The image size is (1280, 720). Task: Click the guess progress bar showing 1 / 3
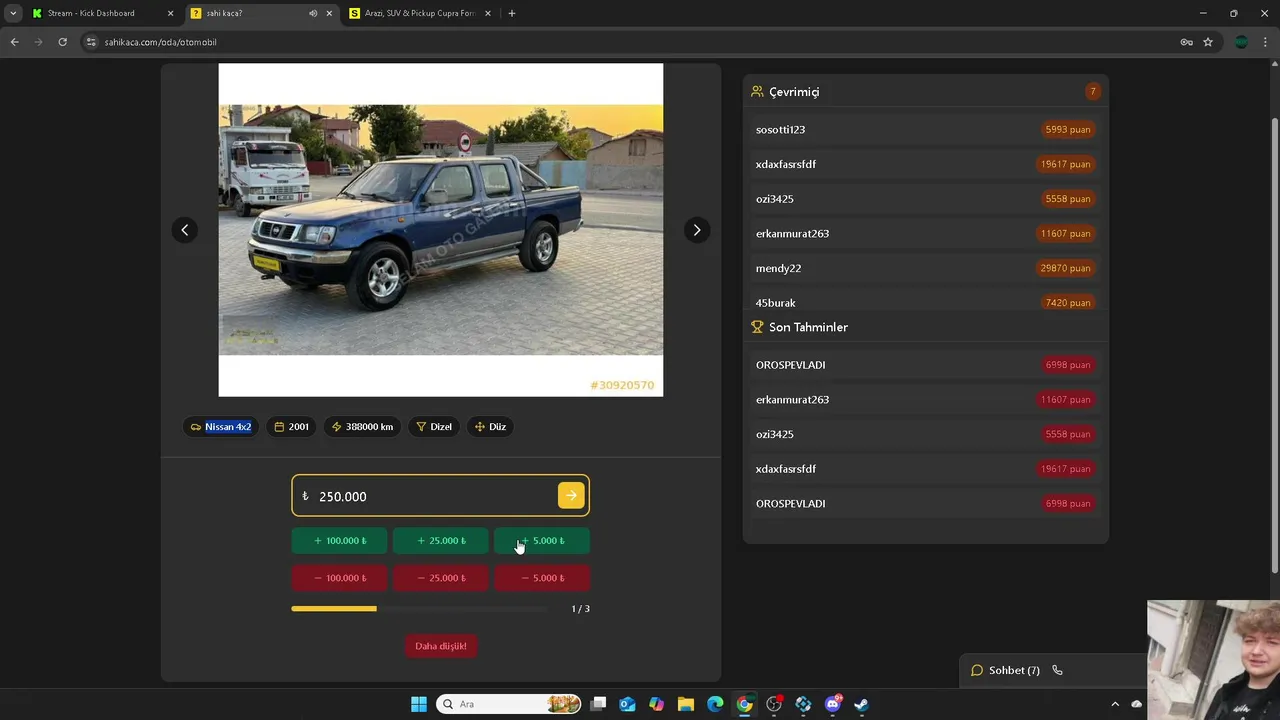[420, 608]
